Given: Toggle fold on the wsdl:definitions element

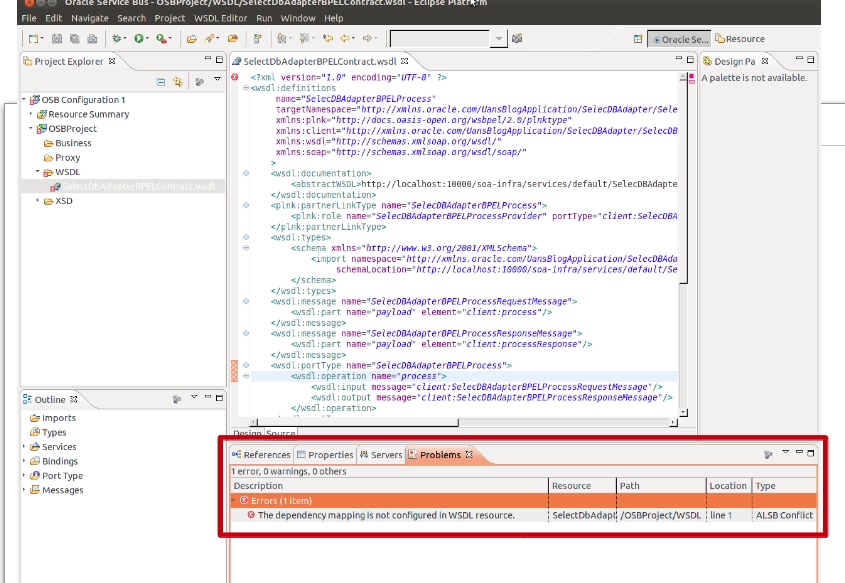Looking at the screenshot, I should click(x=246, y=88).
